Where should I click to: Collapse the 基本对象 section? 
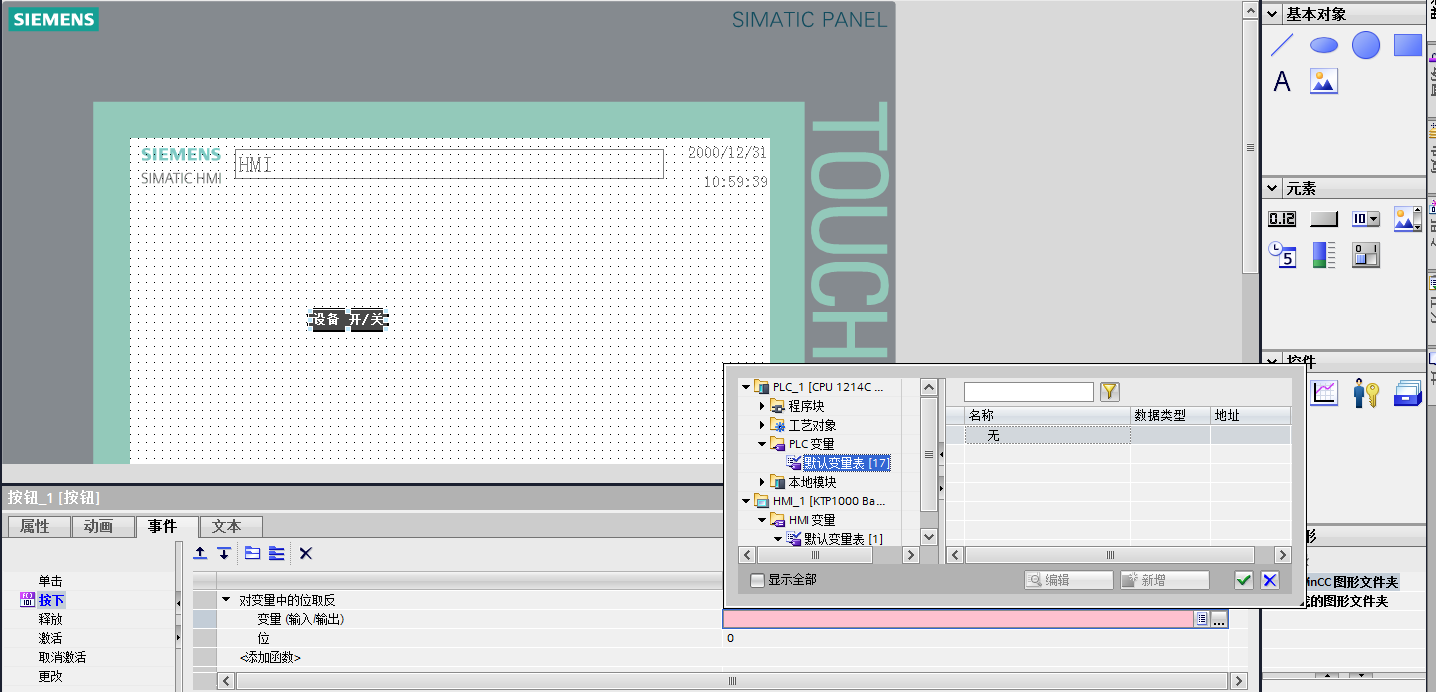[1272, 14]
